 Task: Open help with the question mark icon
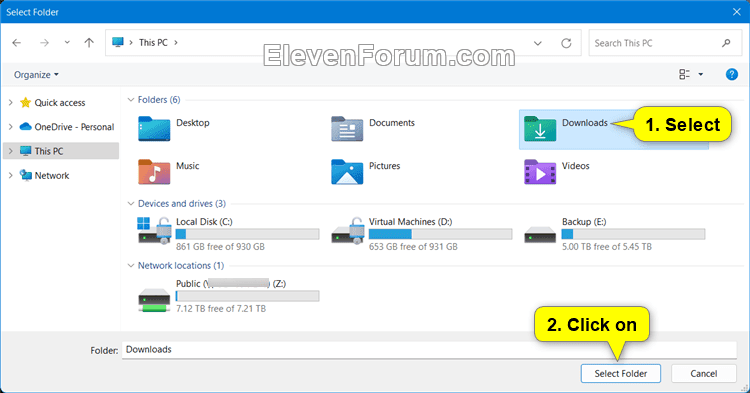731,74
